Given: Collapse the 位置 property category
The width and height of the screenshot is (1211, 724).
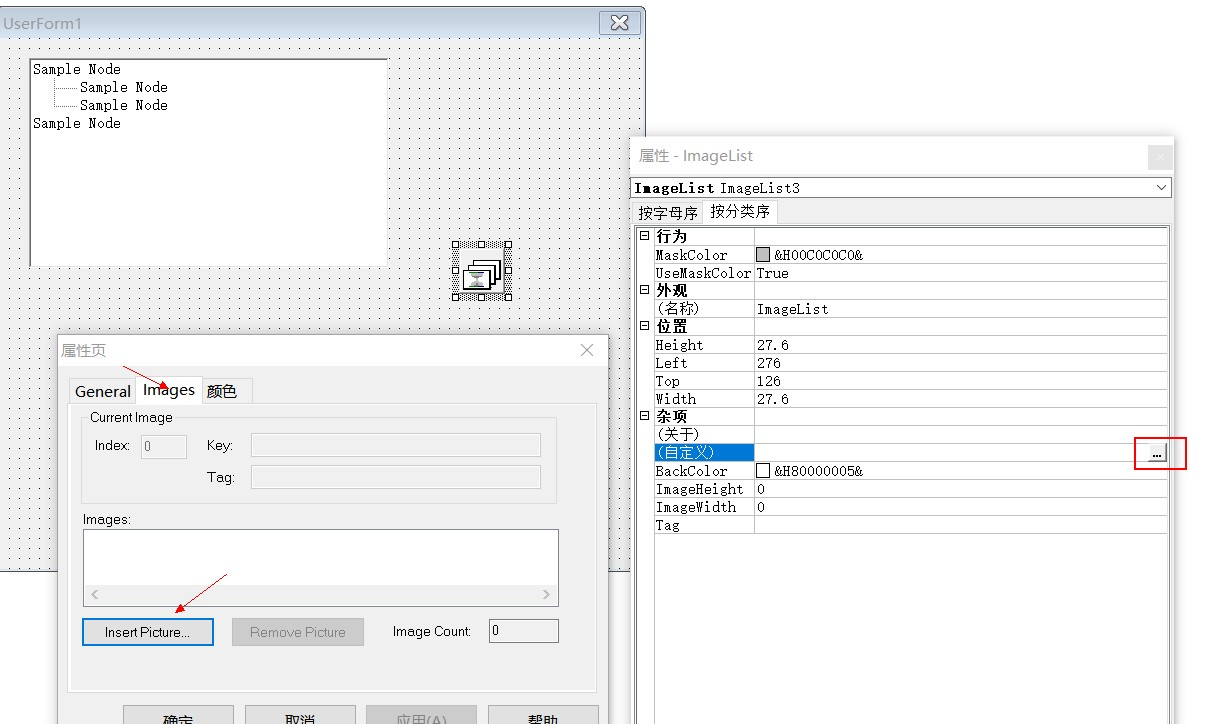Looking at the screenshot, I should click(644, 326).
